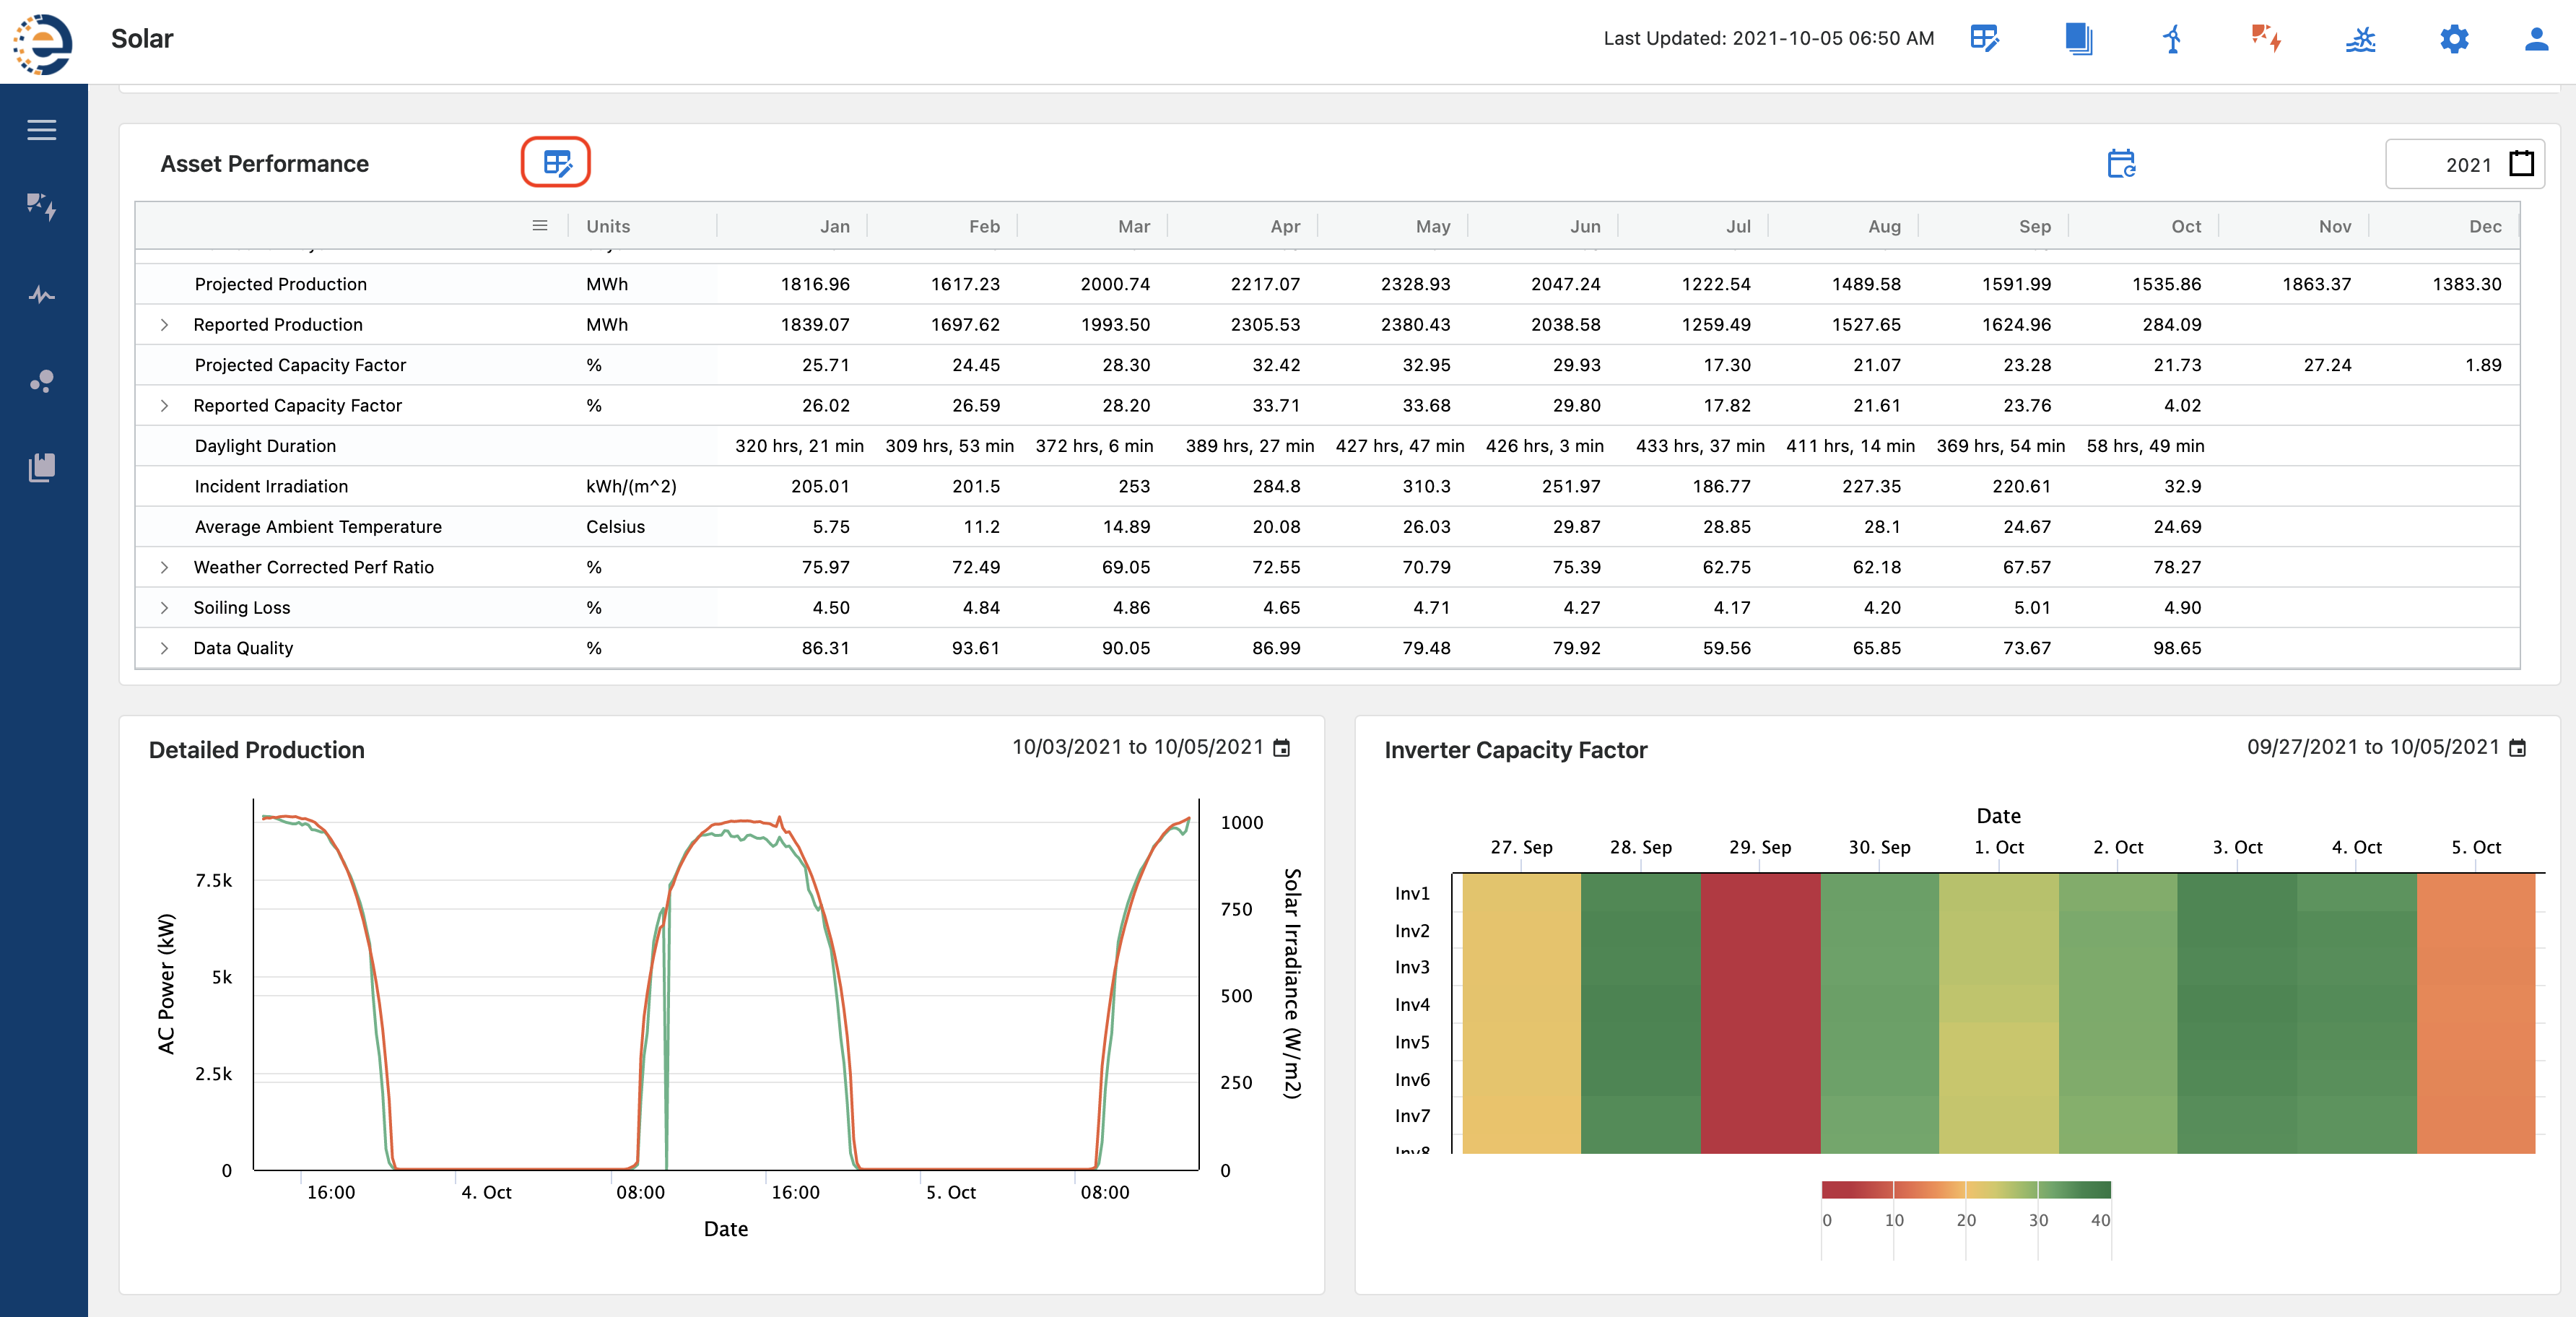The height and width of the screenshot is (1317, 2576).
Task: Click the hydro water icon in header
Action: tap(2360, 39)
